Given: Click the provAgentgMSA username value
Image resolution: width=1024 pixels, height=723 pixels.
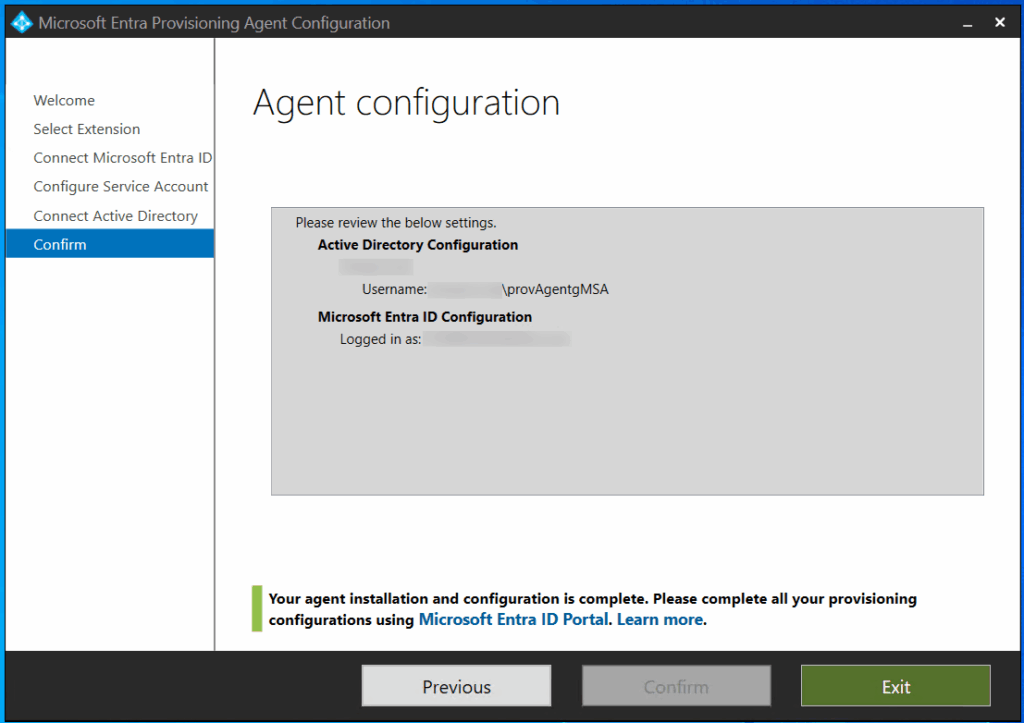Looking at the screenshot, I should (x=555, y=290).
